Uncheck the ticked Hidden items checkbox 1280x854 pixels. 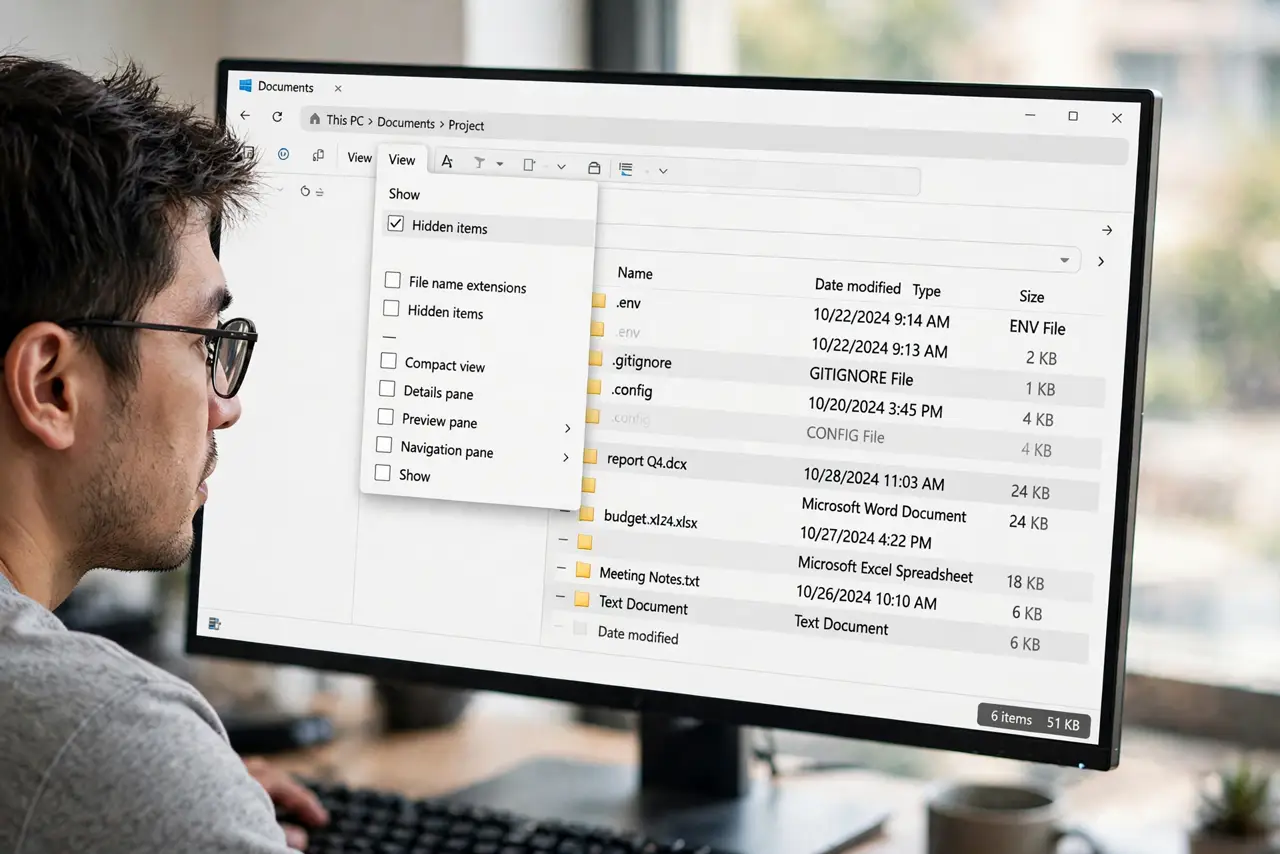point(396,224)
